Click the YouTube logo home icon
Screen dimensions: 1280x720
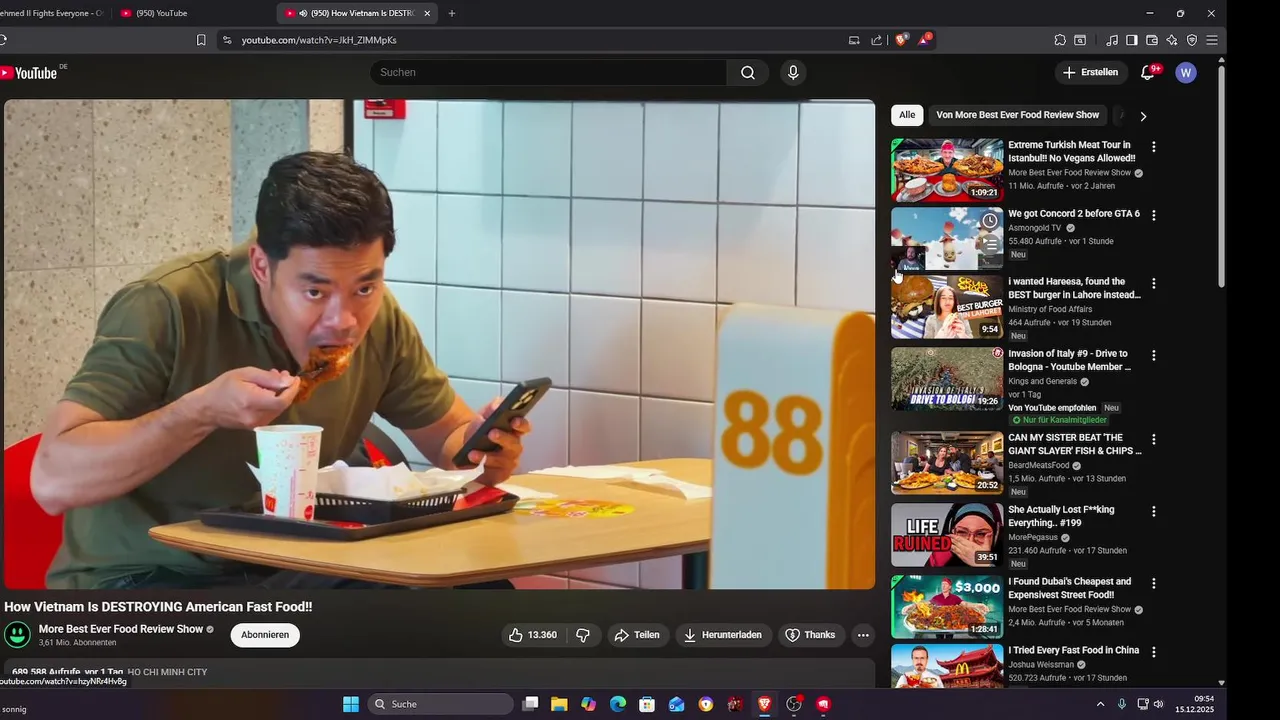[29, 73]
